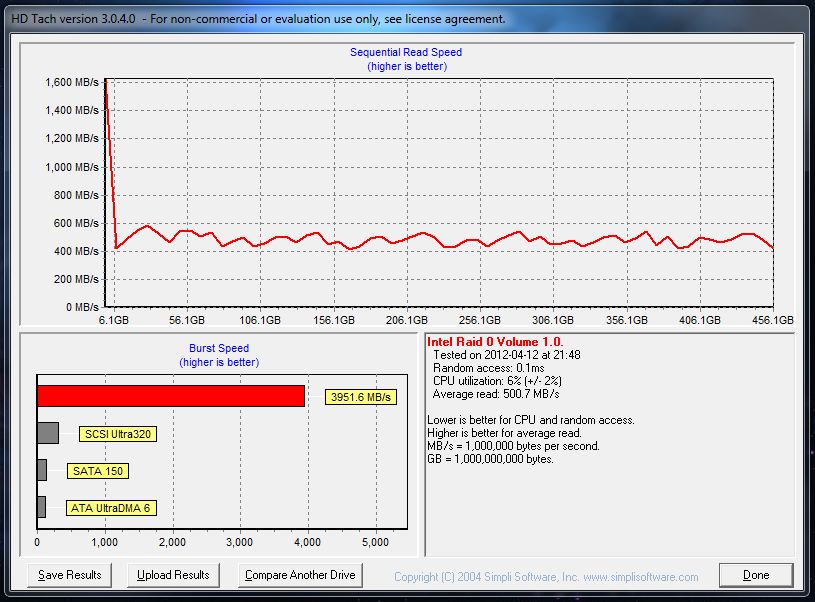Click the 406.1GB axis label
The height and width of the screenshot is (602, 815).
coord(700,320)
